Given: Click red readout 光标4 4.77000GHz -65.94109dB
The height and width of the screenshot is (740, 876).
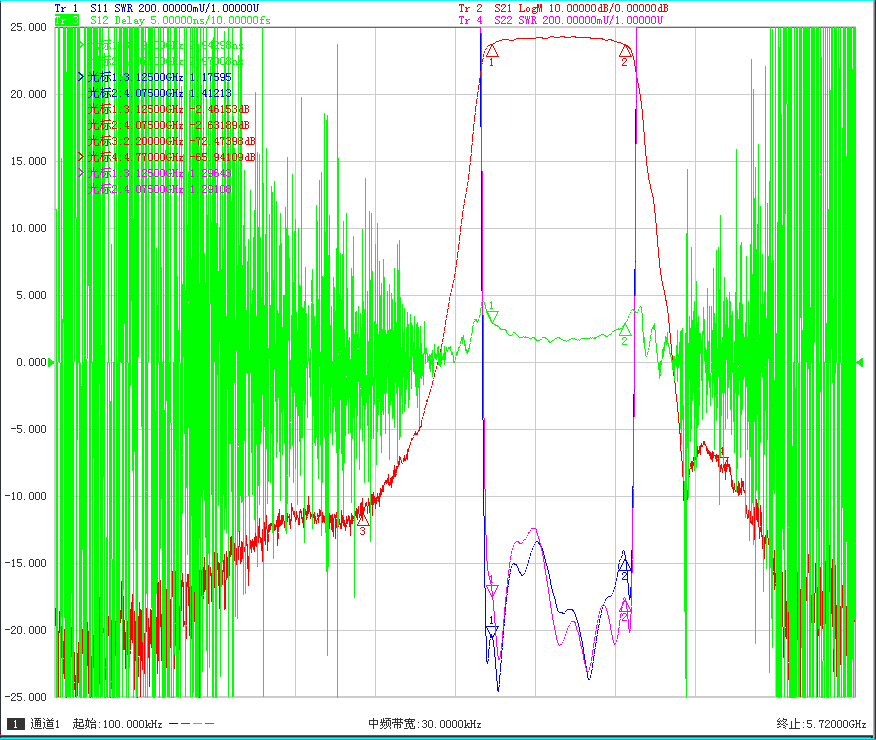Looking at the screenshot, I should pos(171,157).
